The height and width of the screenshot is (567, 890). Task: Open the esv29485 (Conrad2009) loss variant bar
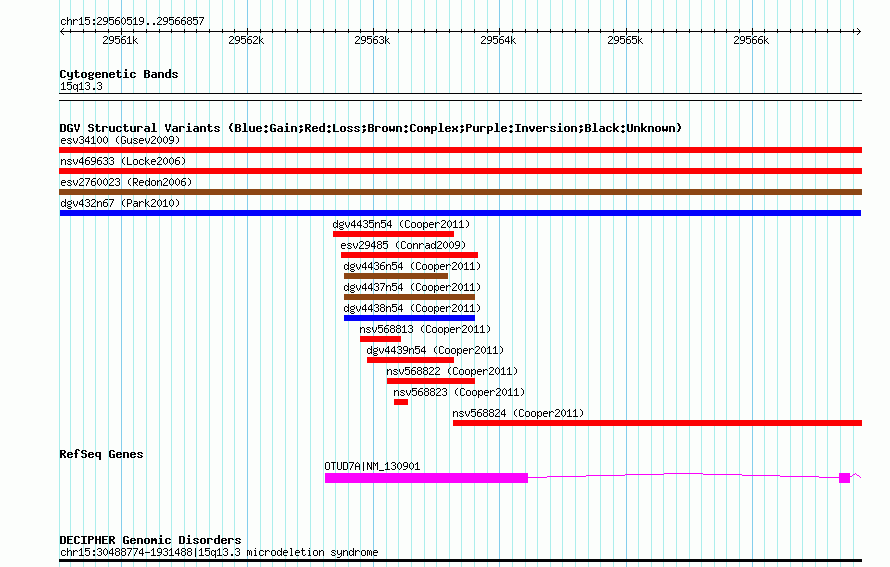(x=409, y=255)
